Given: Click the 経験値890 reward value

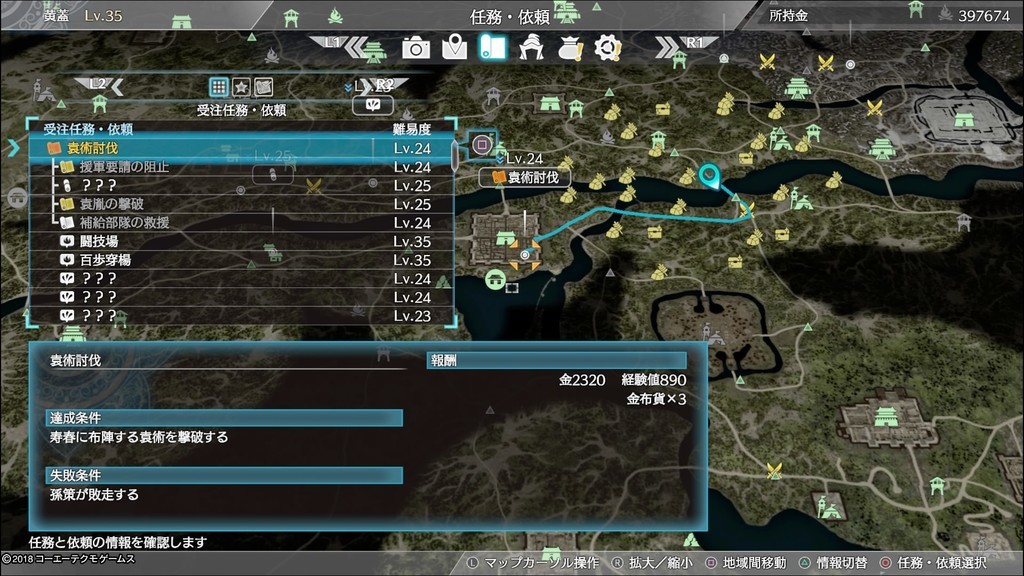Looking at the screenshot, I should 654,380.
